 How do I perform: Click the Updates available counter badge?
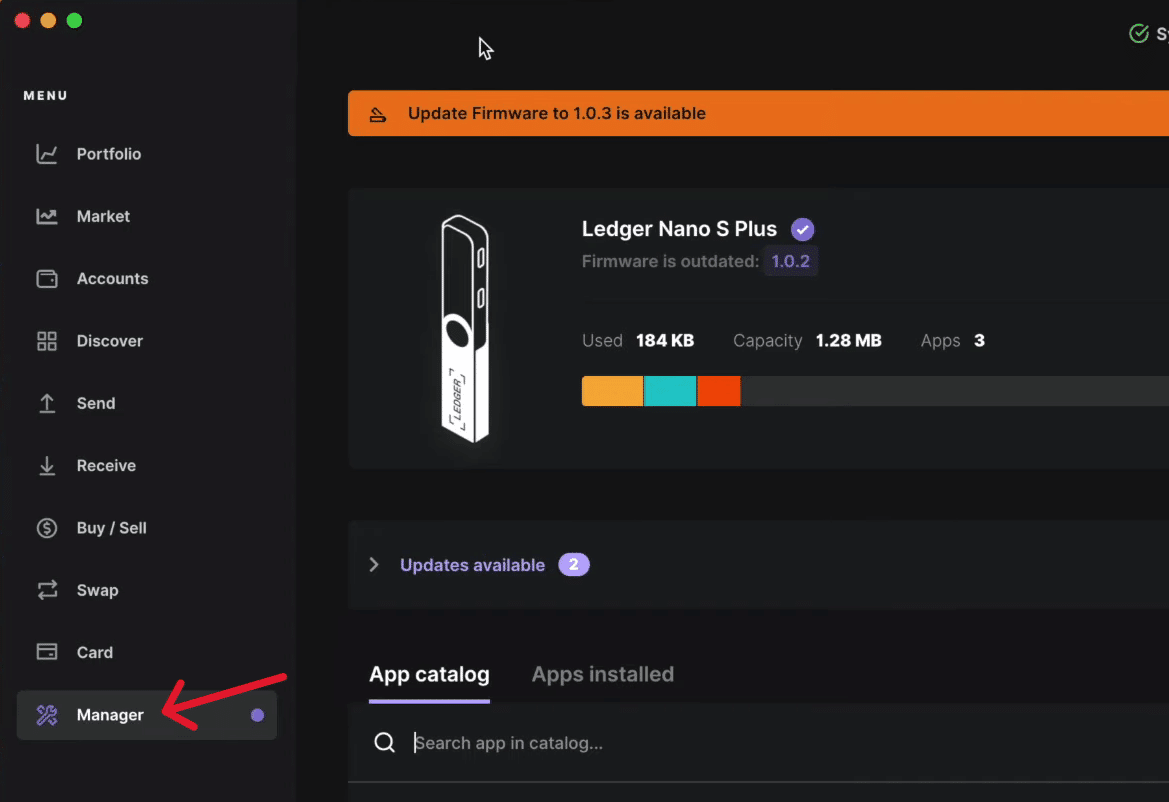tap(574, 564)
